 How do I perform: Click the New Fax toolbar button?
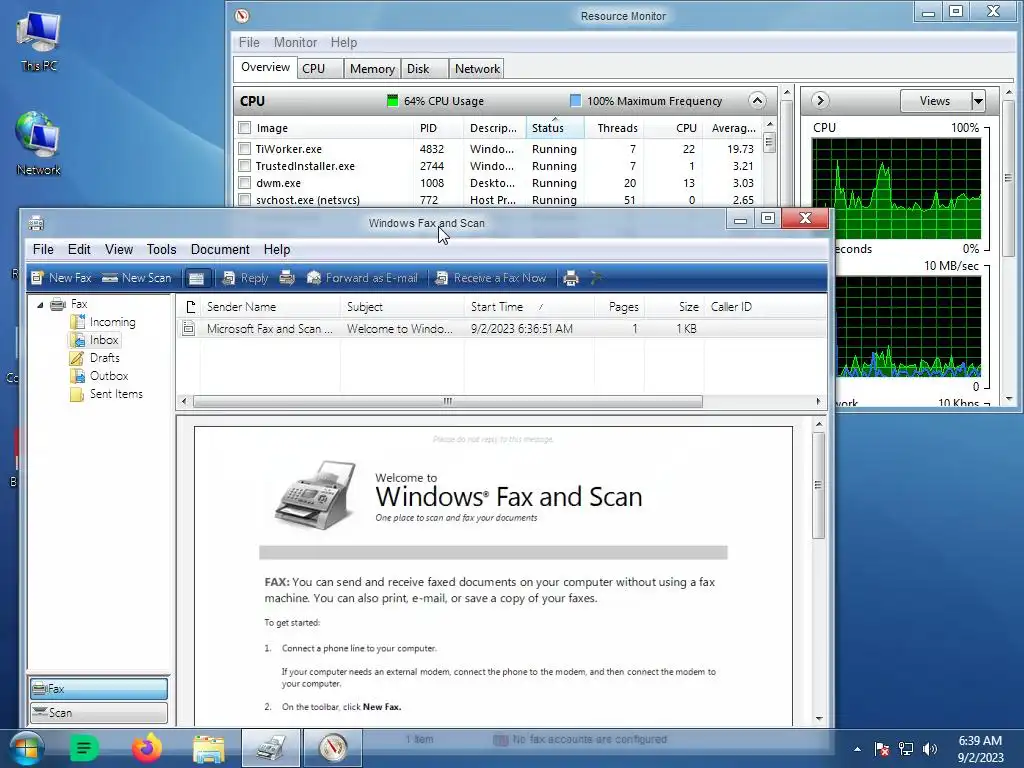click(61, 278)
